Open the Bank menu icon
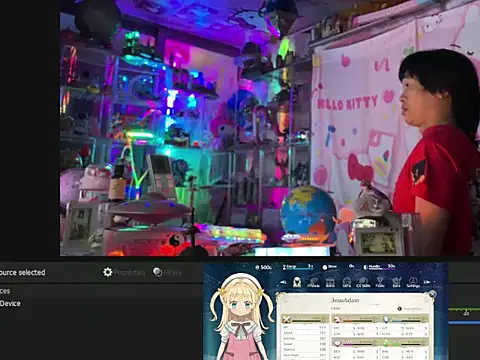 click(x=330, y=282)
